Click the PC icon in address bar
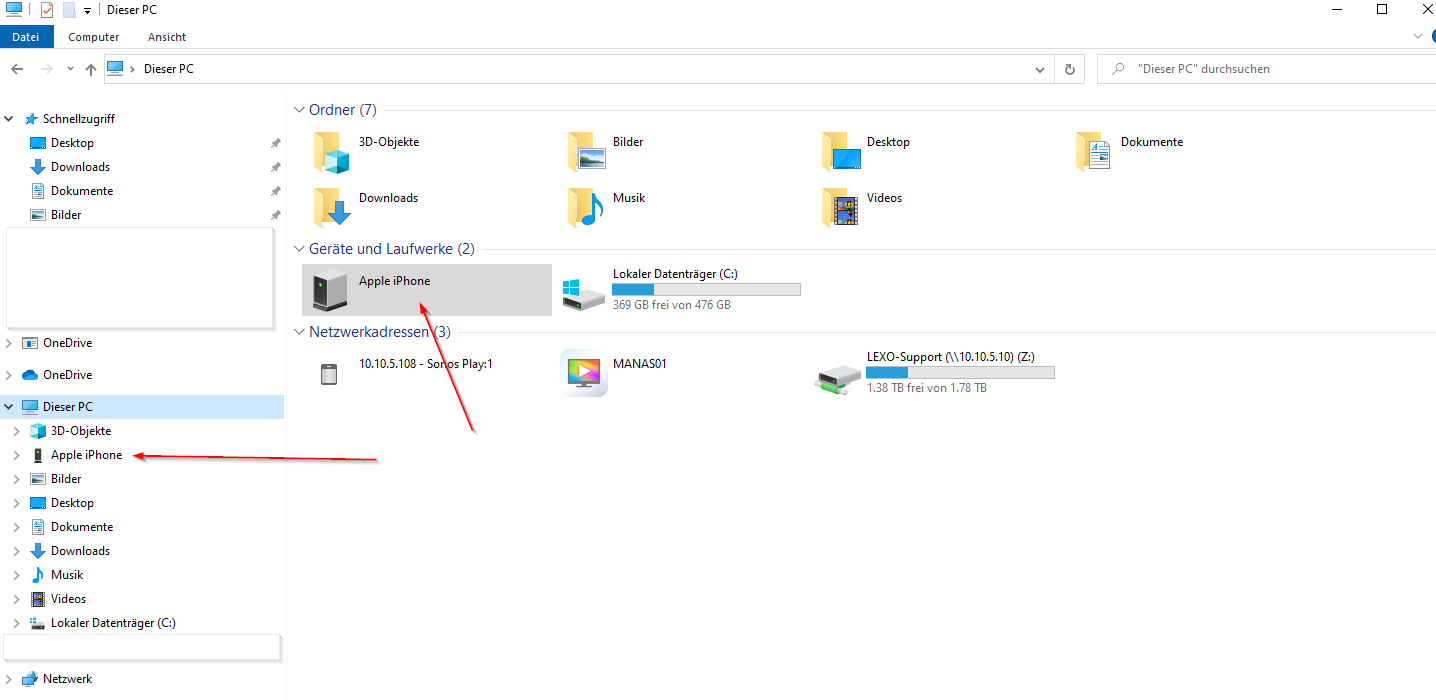Screen dimensions: 1436x700 click(x=116, y=68)
